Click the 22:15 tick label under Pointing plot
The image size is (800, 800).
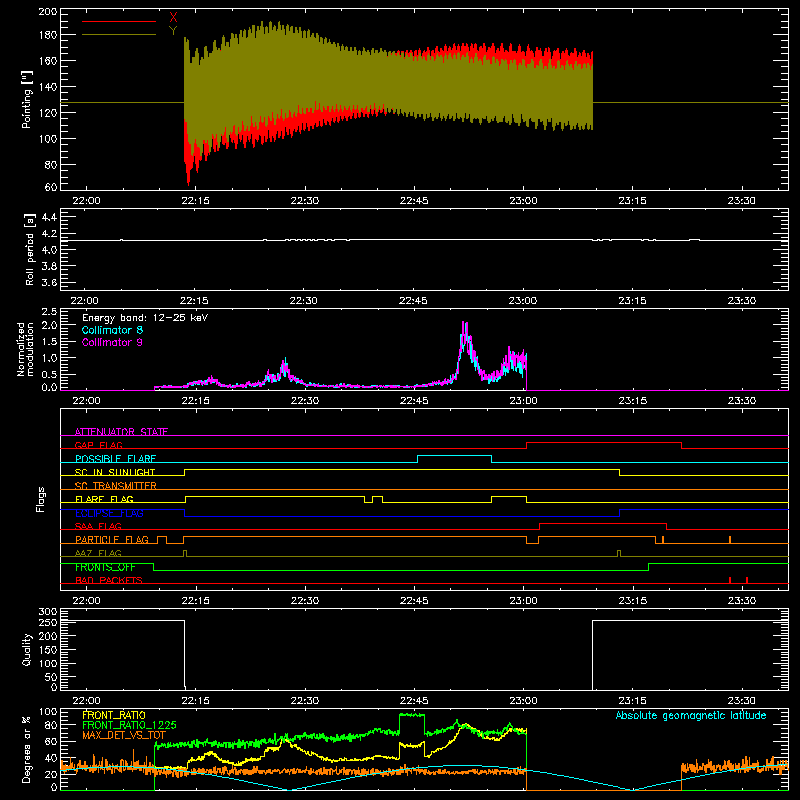195,201
